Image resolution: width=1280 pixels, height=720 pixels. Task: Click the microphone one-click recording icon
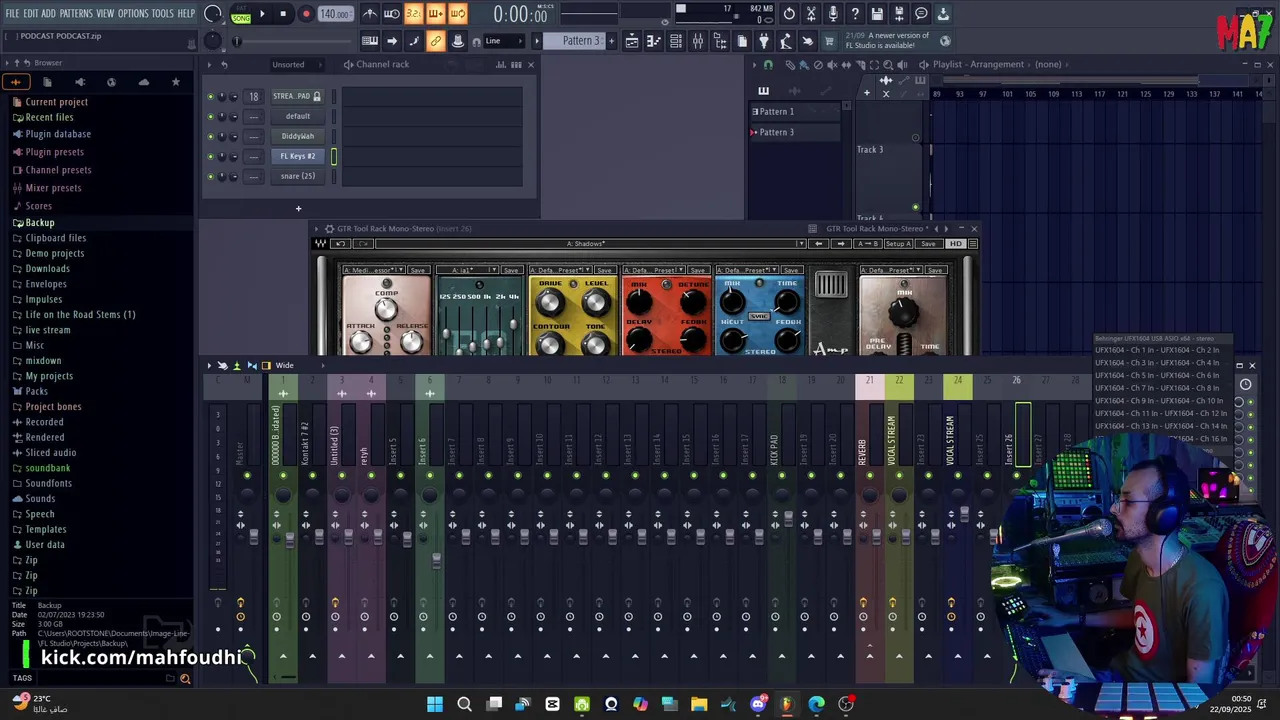pos(833,14)
